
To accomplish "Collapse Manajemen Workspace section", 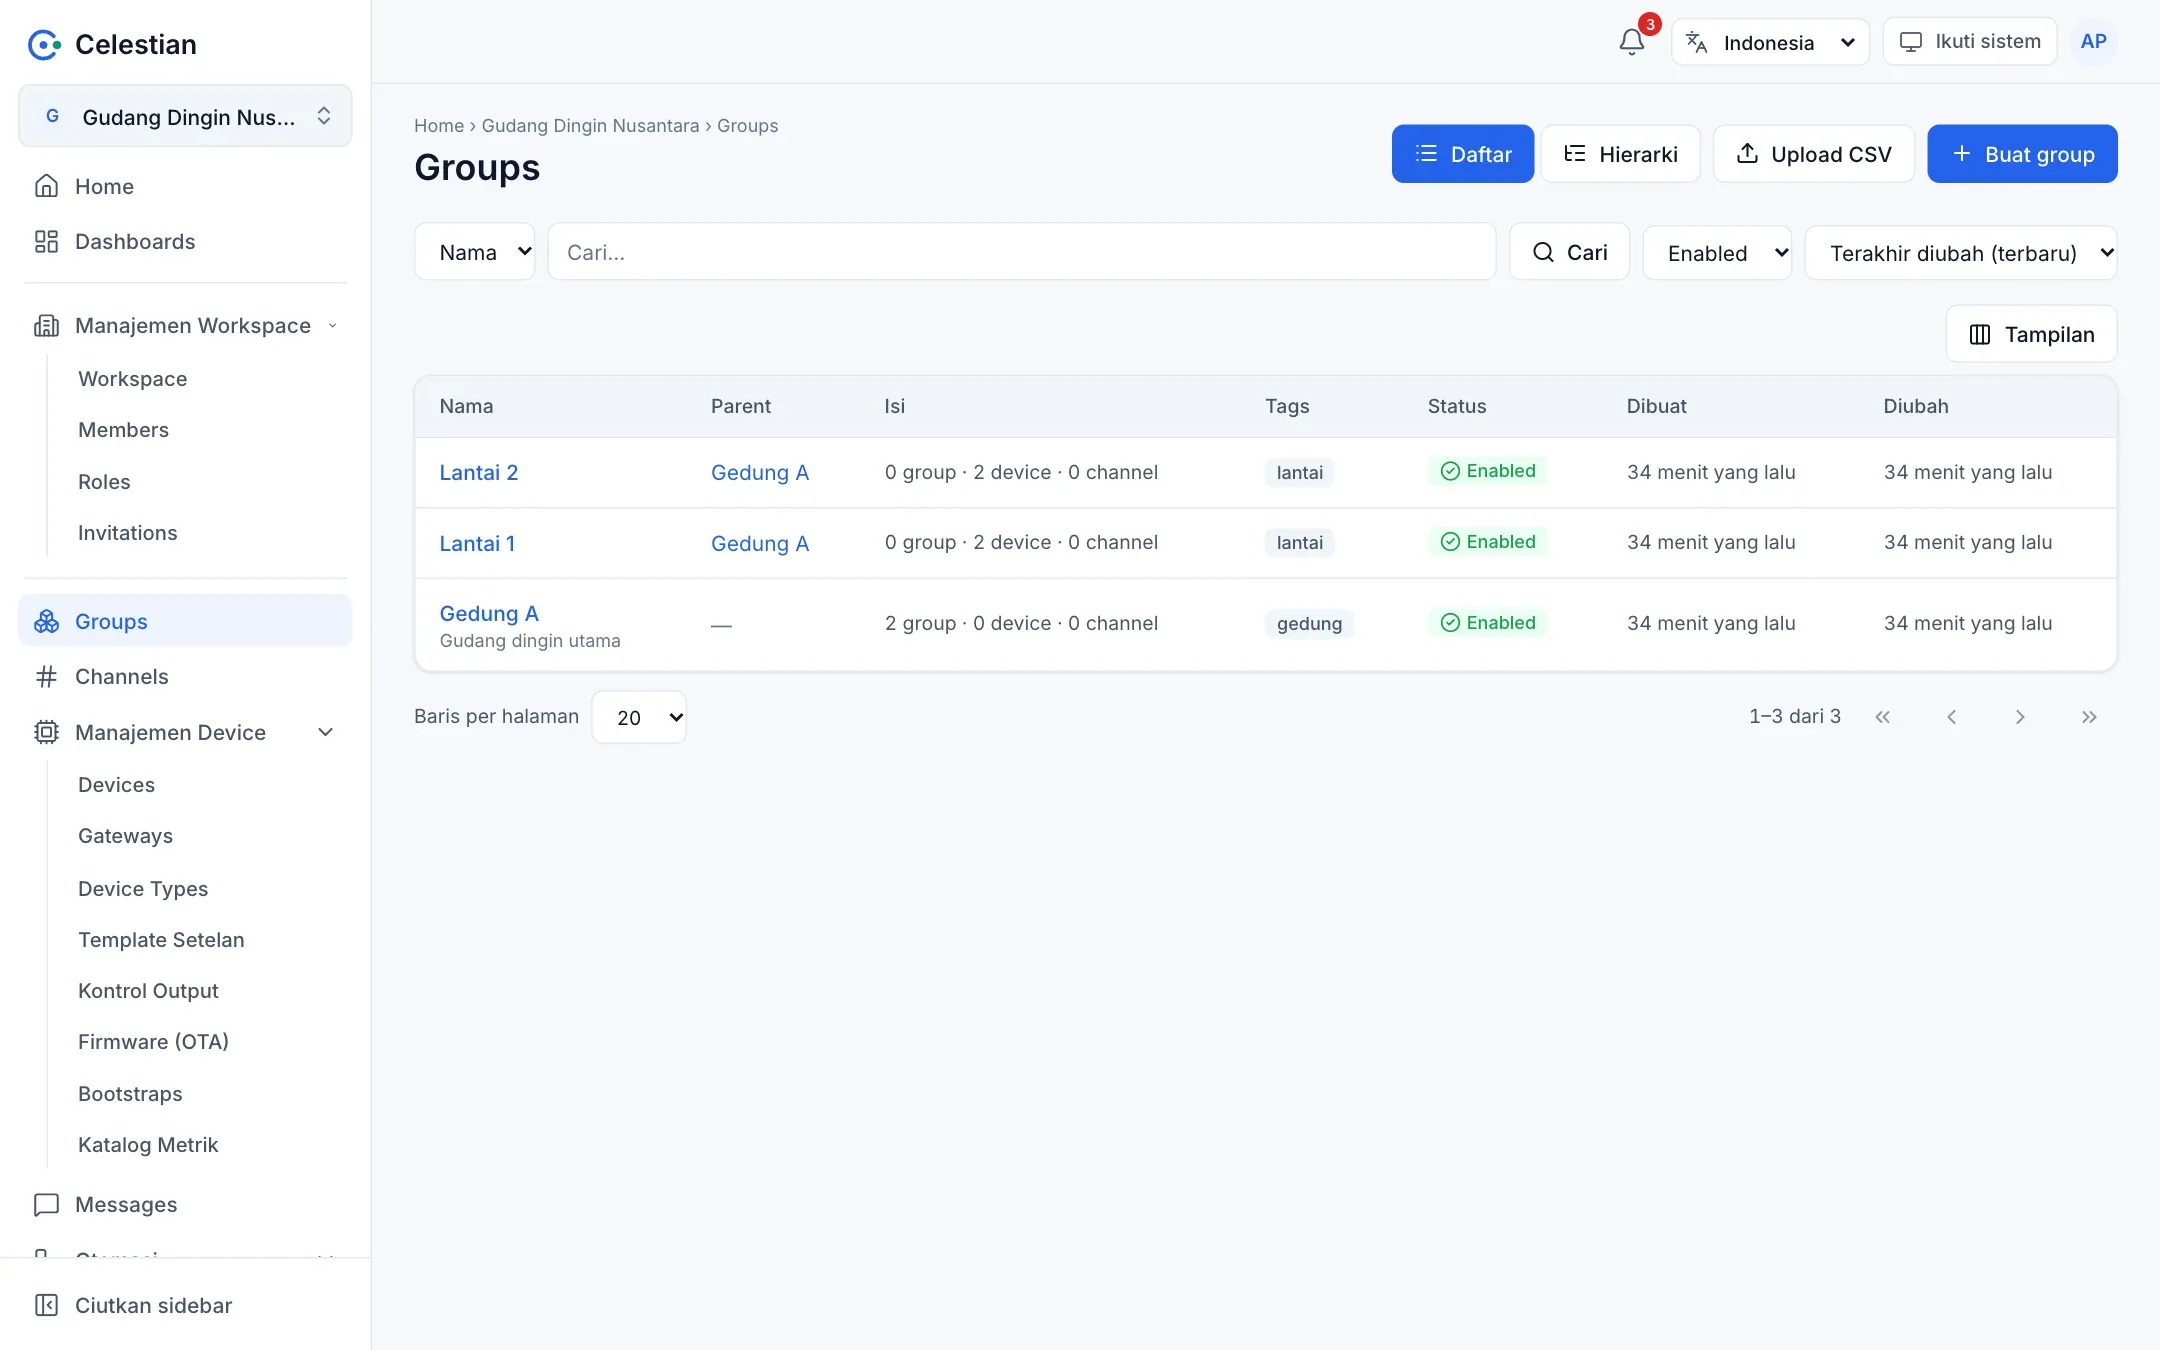I will click(185, 325).
